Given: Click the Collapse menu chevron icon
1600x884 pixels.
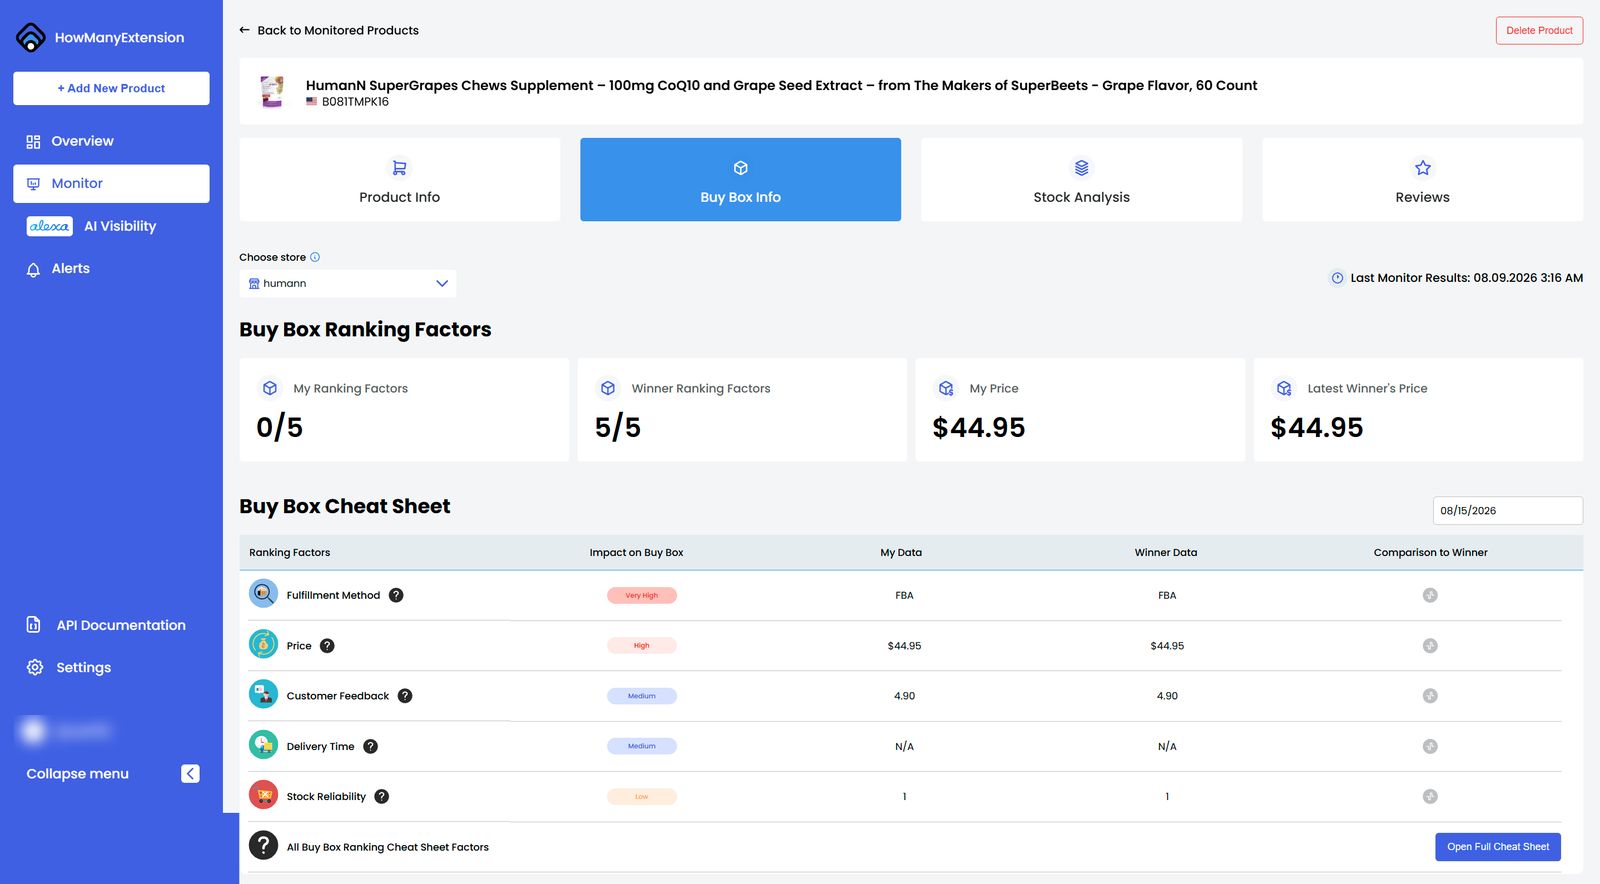Looking at the screenshot, I should [x=190, y=773].
